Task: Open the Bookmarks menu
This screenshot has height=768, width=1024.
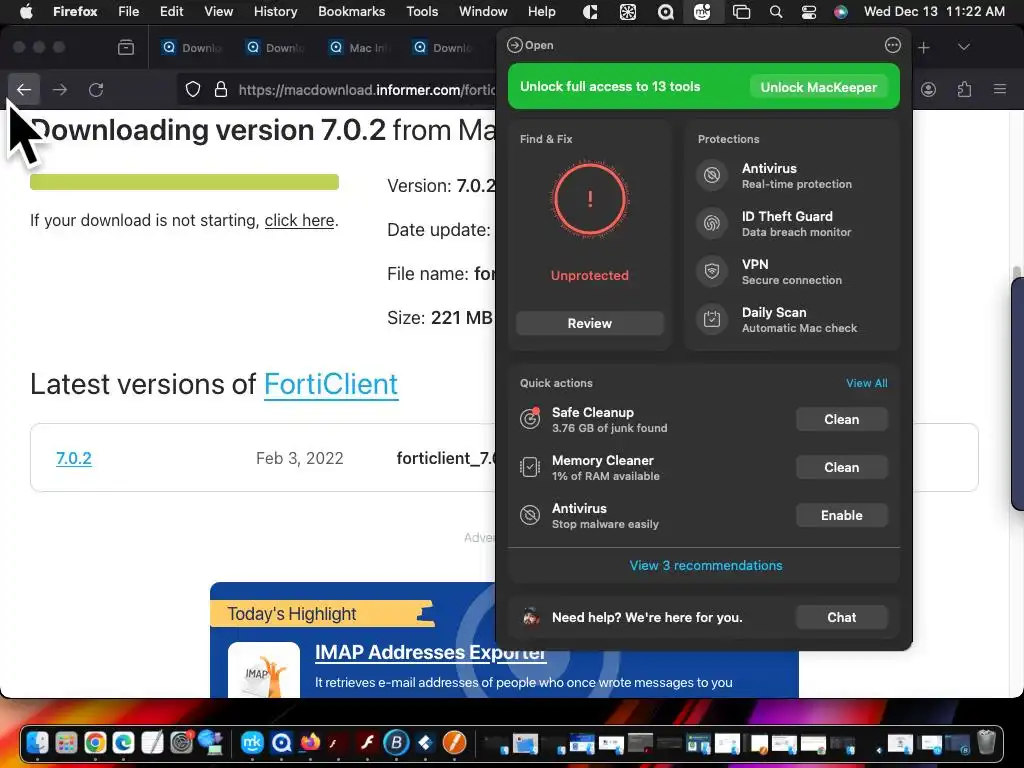Action: point(351,12)
